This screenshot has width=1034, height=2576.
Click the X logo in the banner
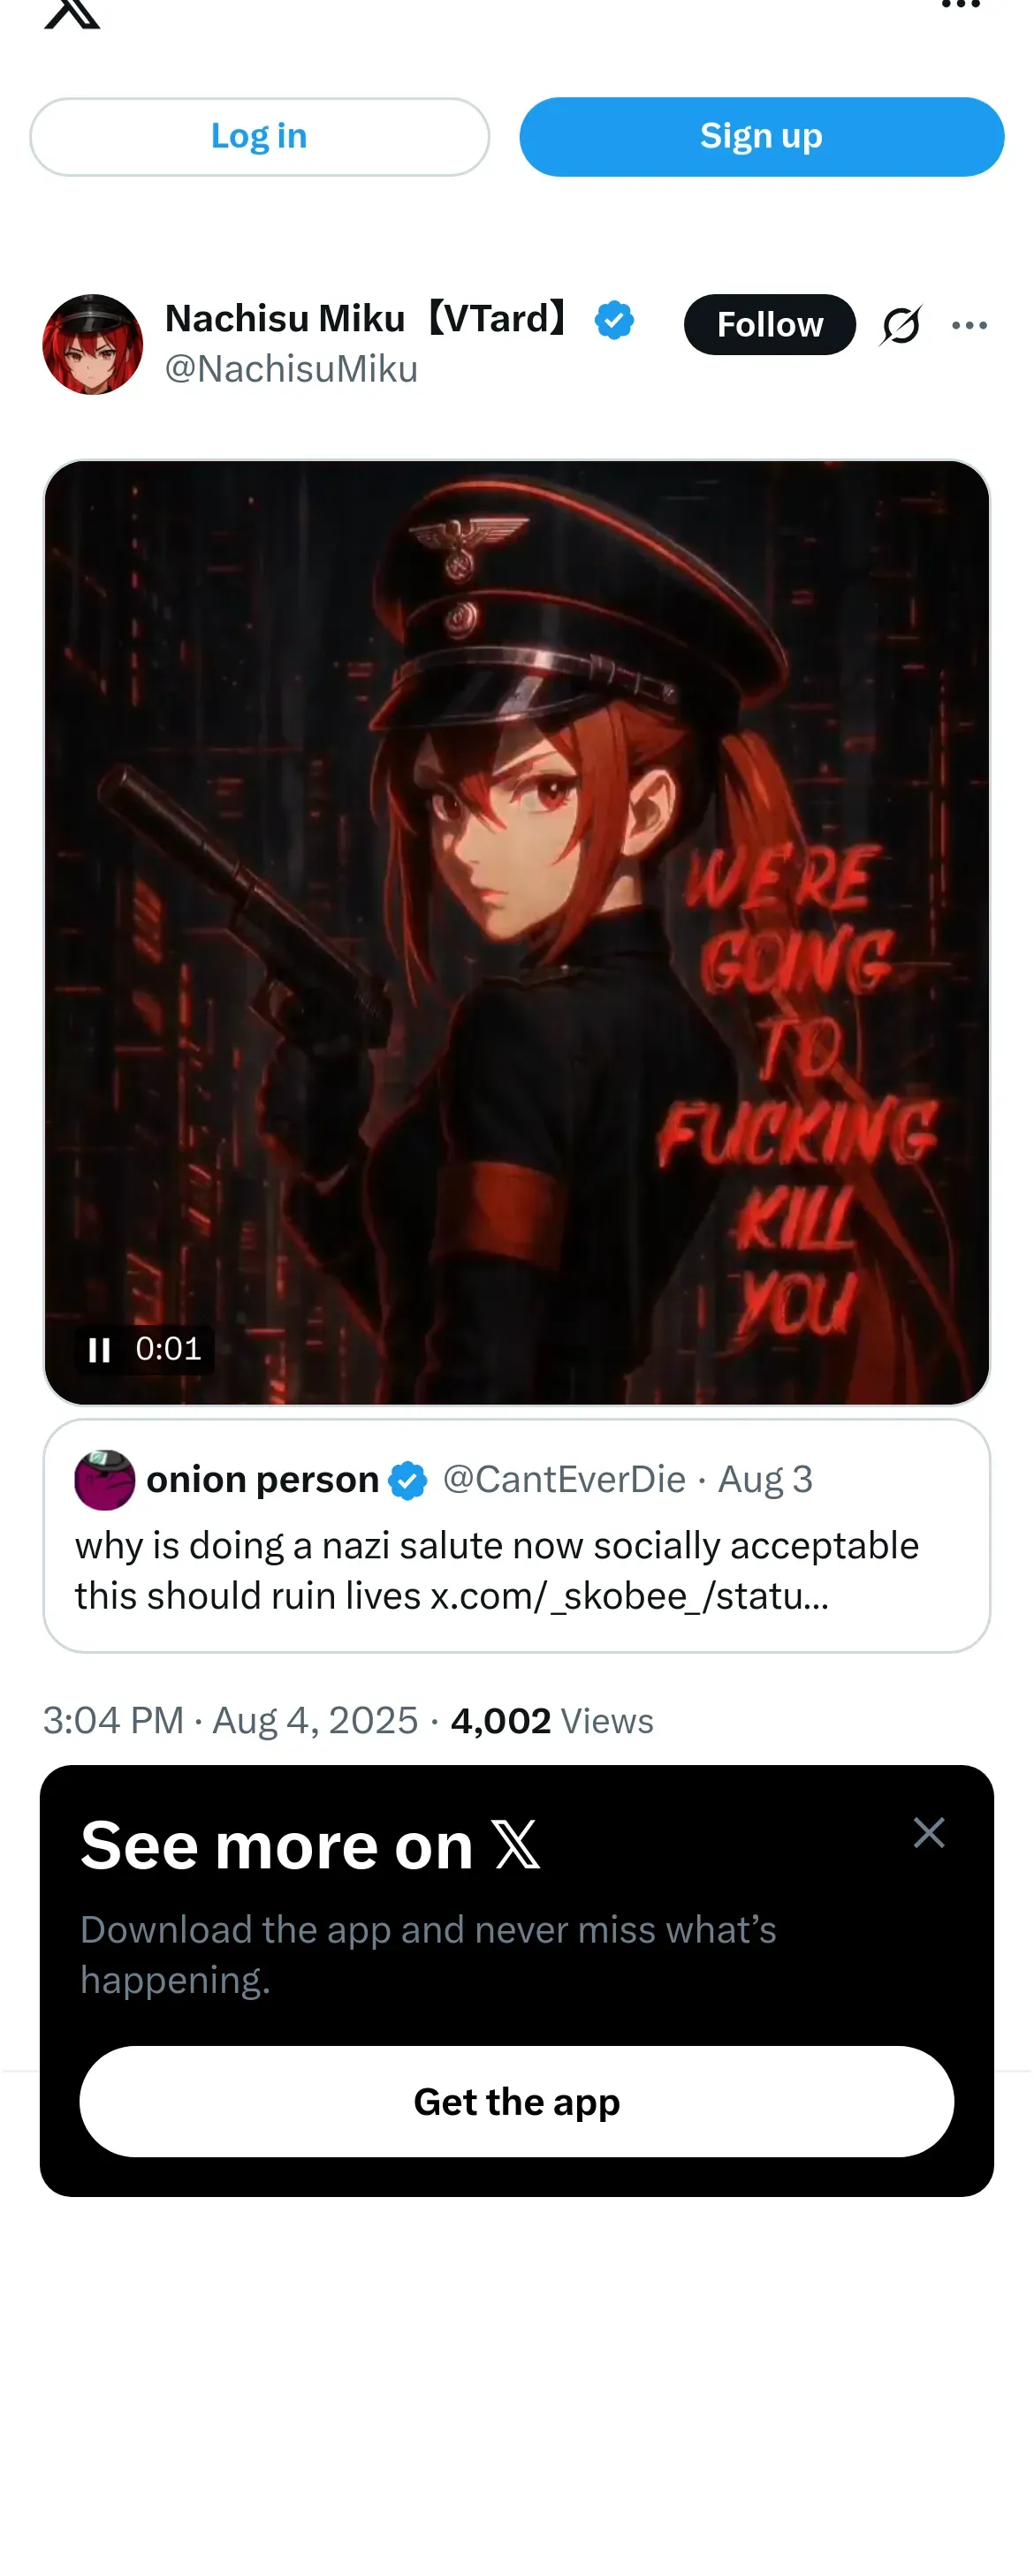click(517, 1845)
